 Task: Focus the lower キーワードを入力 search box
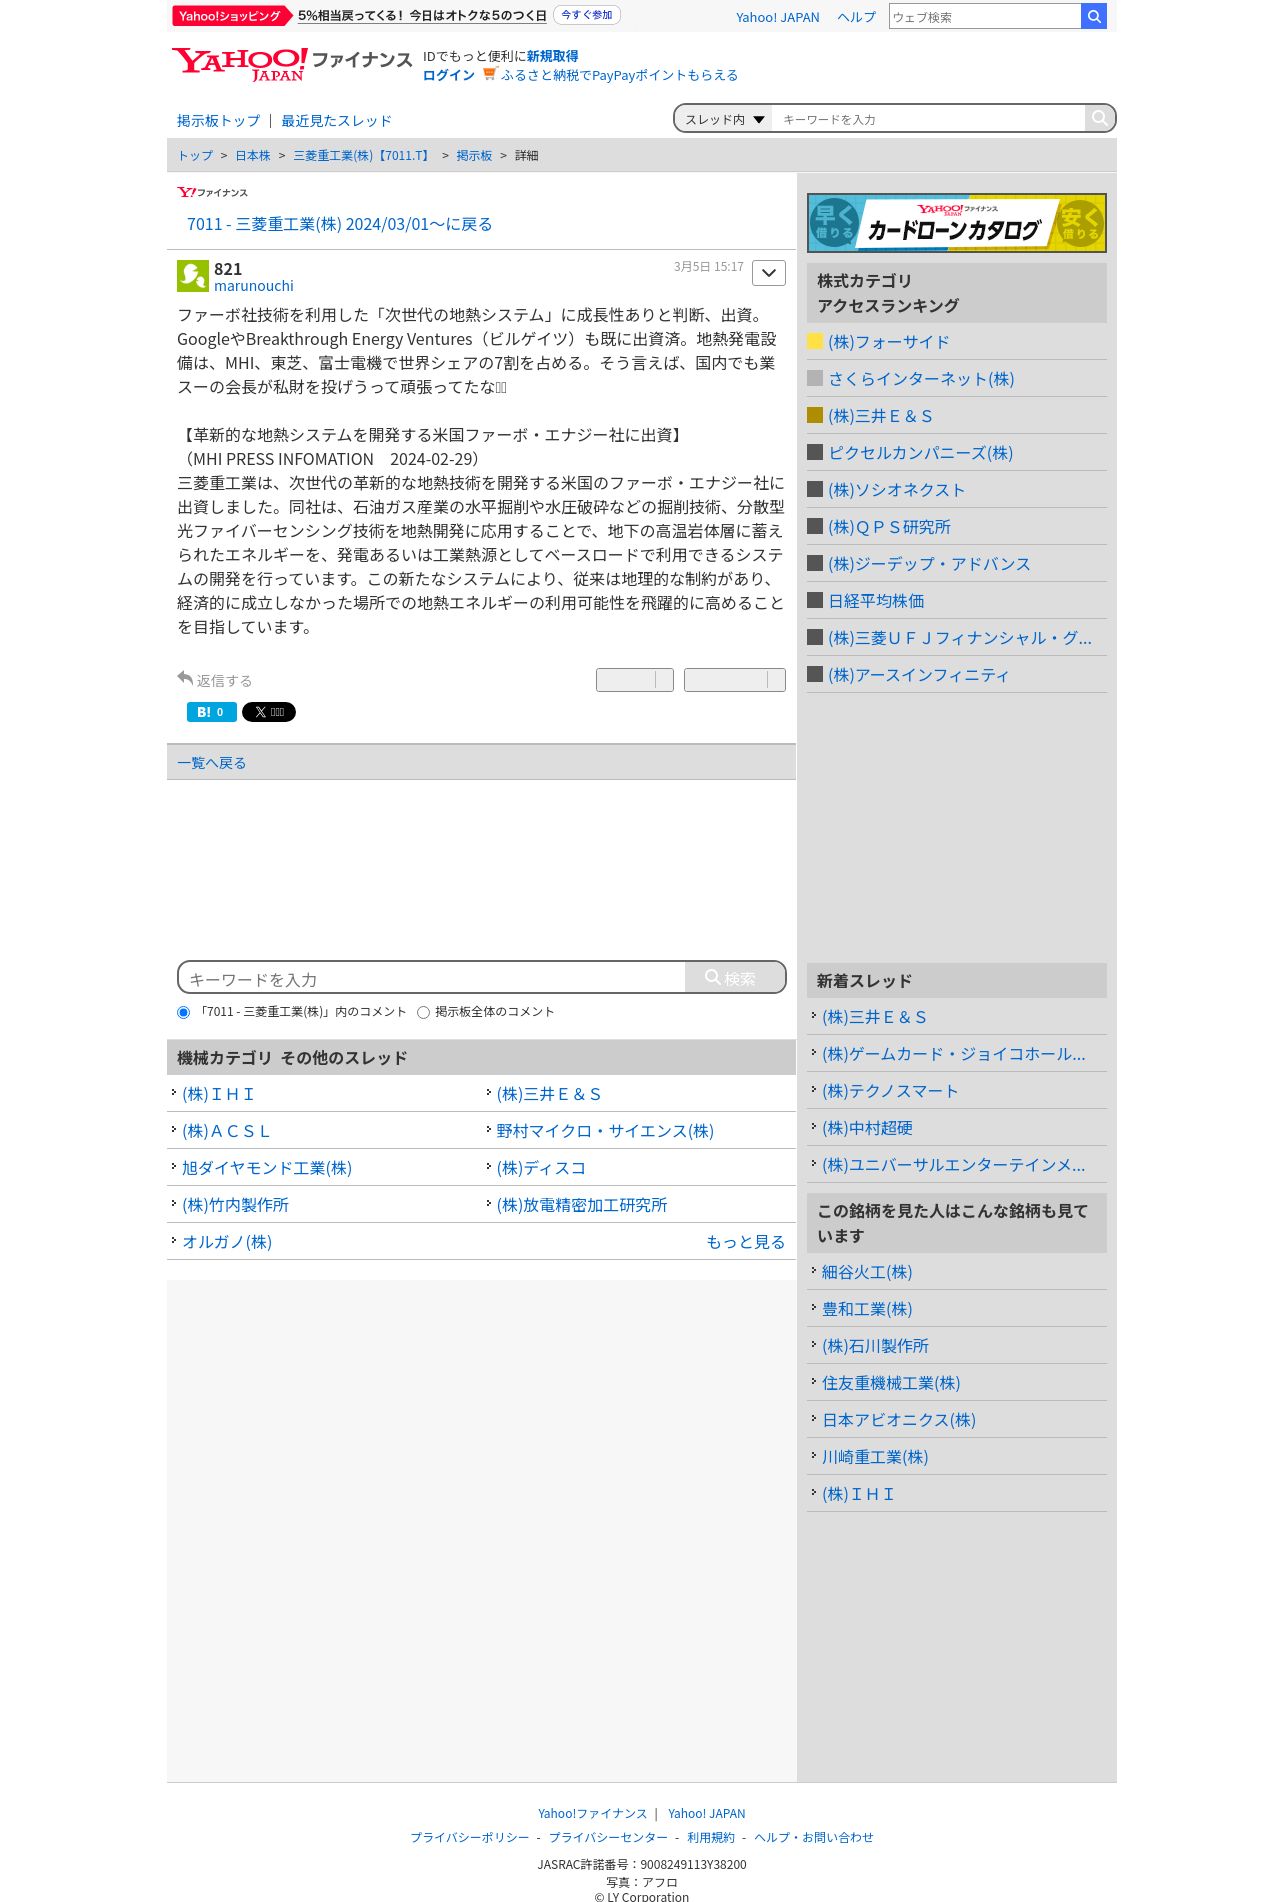tap(432, 978)
